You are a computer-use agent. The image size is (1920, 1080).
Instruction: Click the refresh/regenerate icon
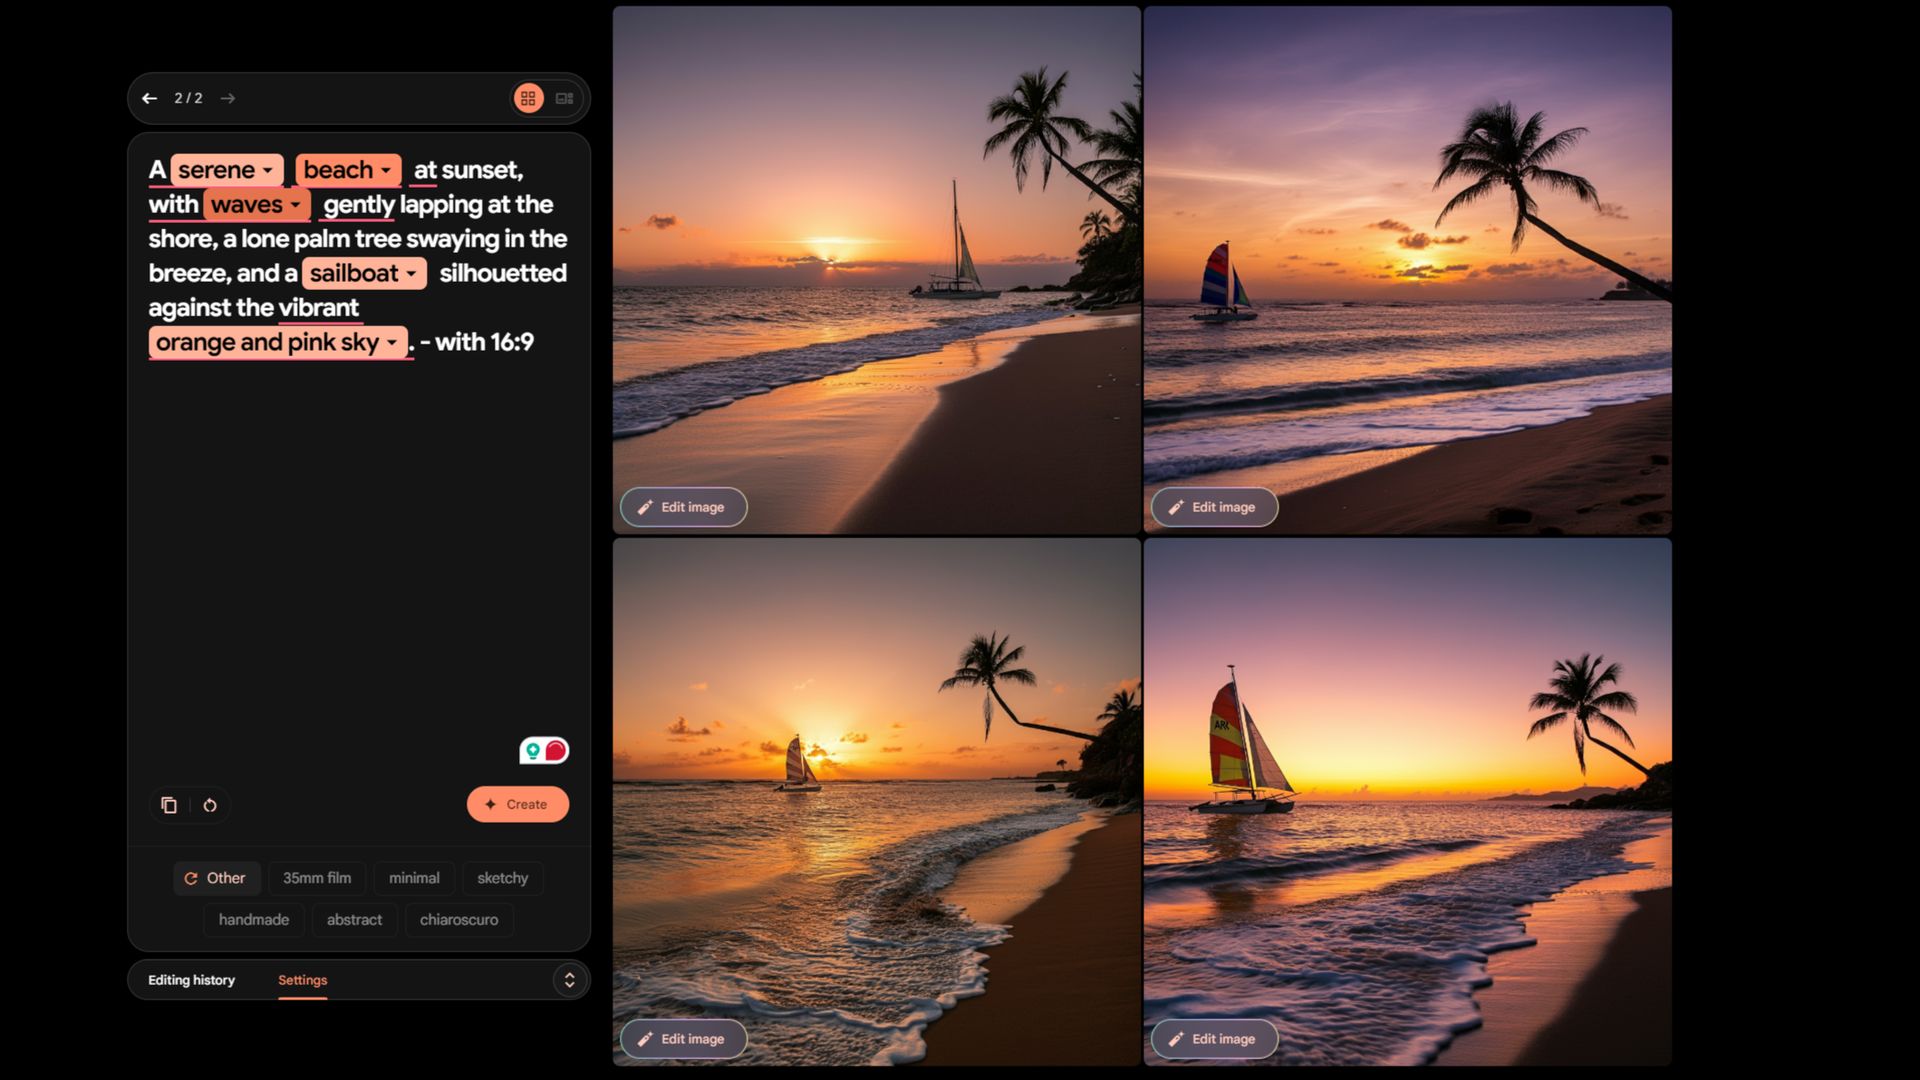point(208,803)
